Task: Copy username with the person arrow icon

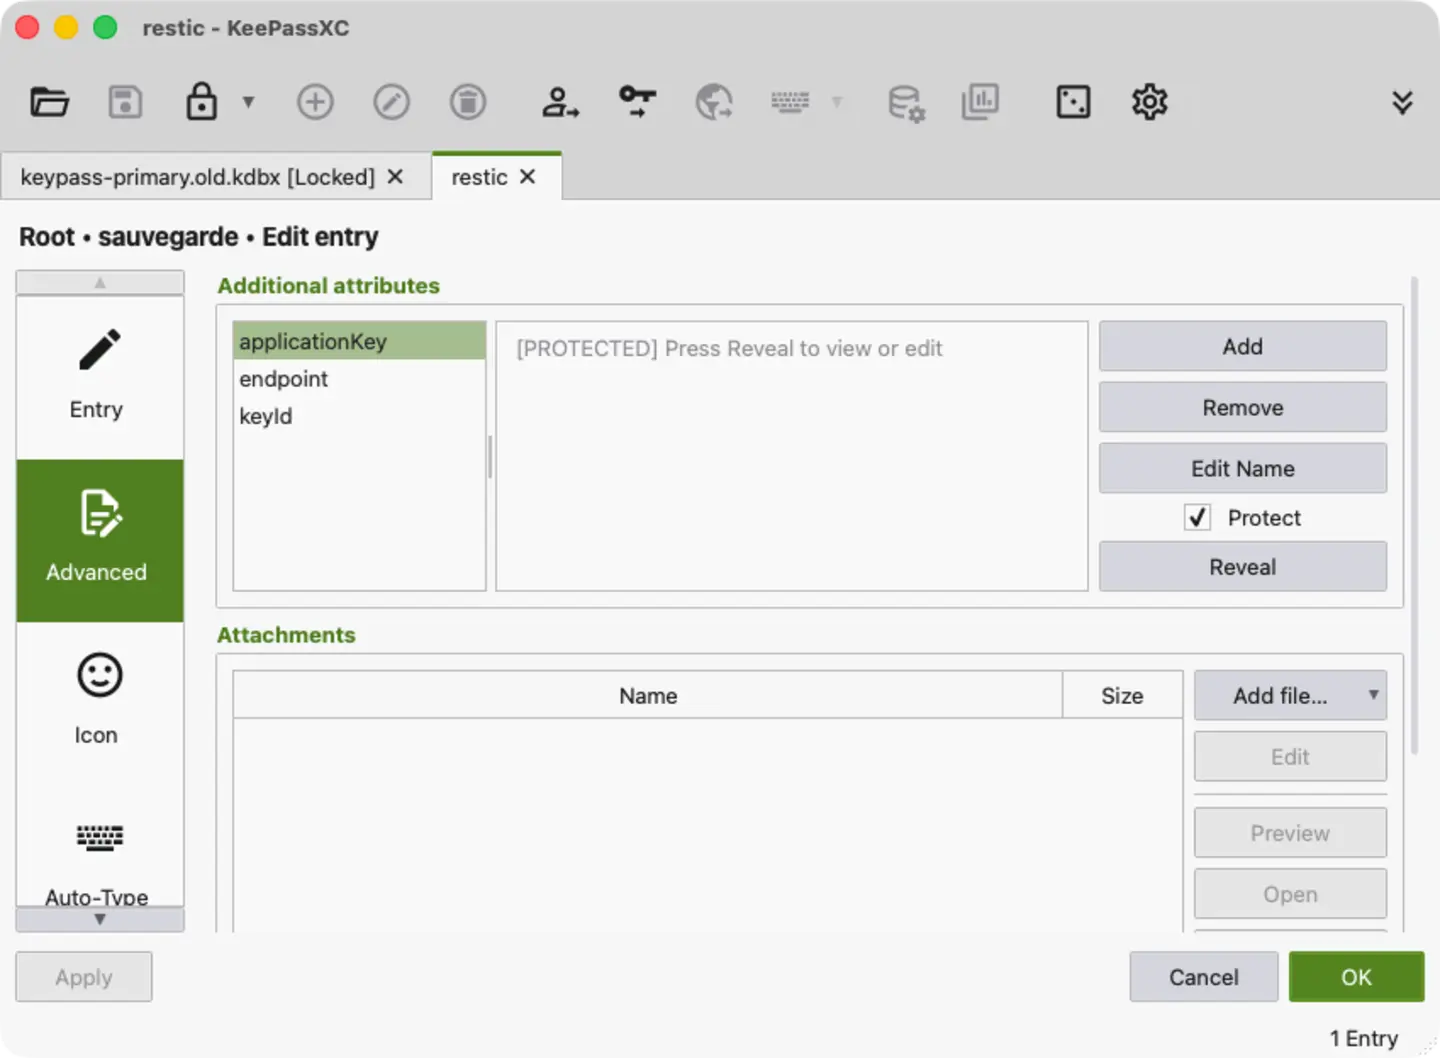Action: (x=560, y=102)
